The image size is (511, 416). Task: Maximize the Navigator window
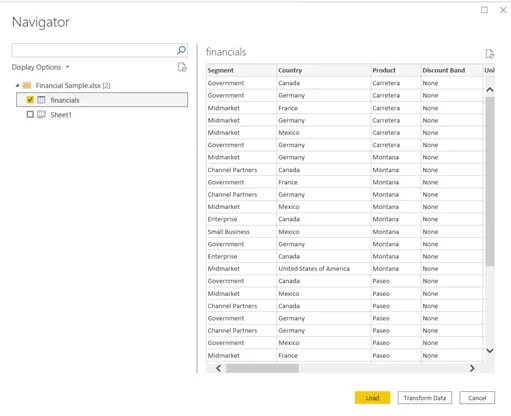click(x=484, y=10)
